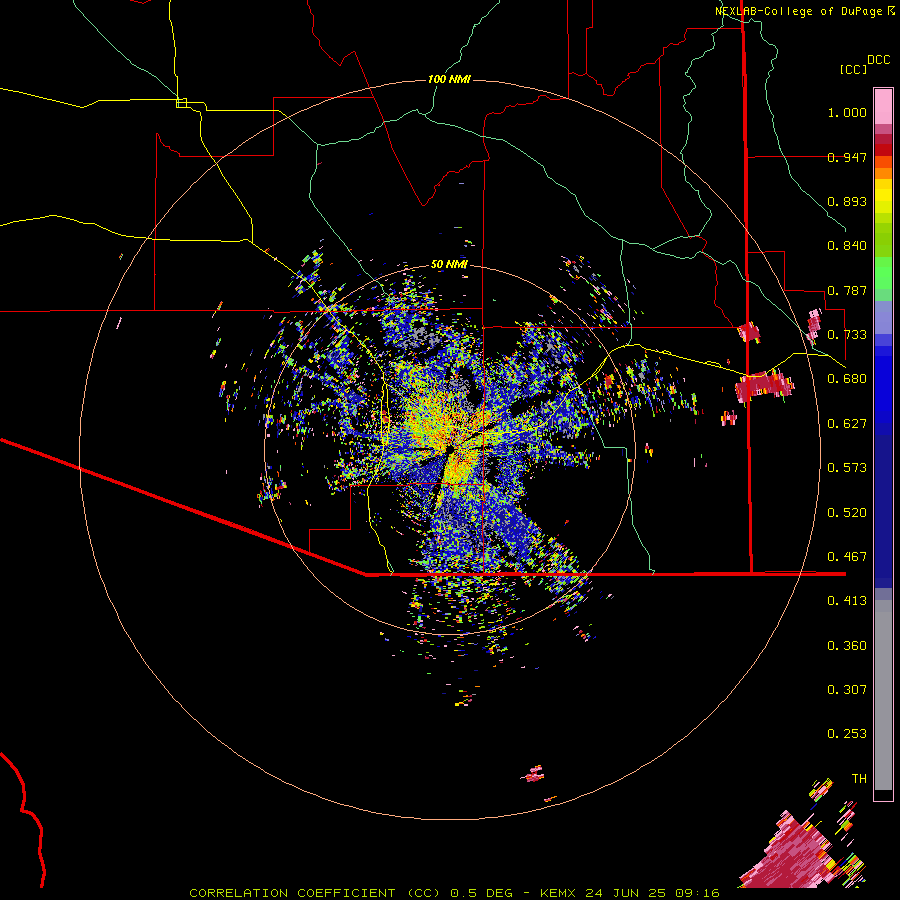Viewport: 900px width, 900px height.
Task: Click the CORRELATION COEFFICIENT caption at bottom
Action: [x=454, y=893]
